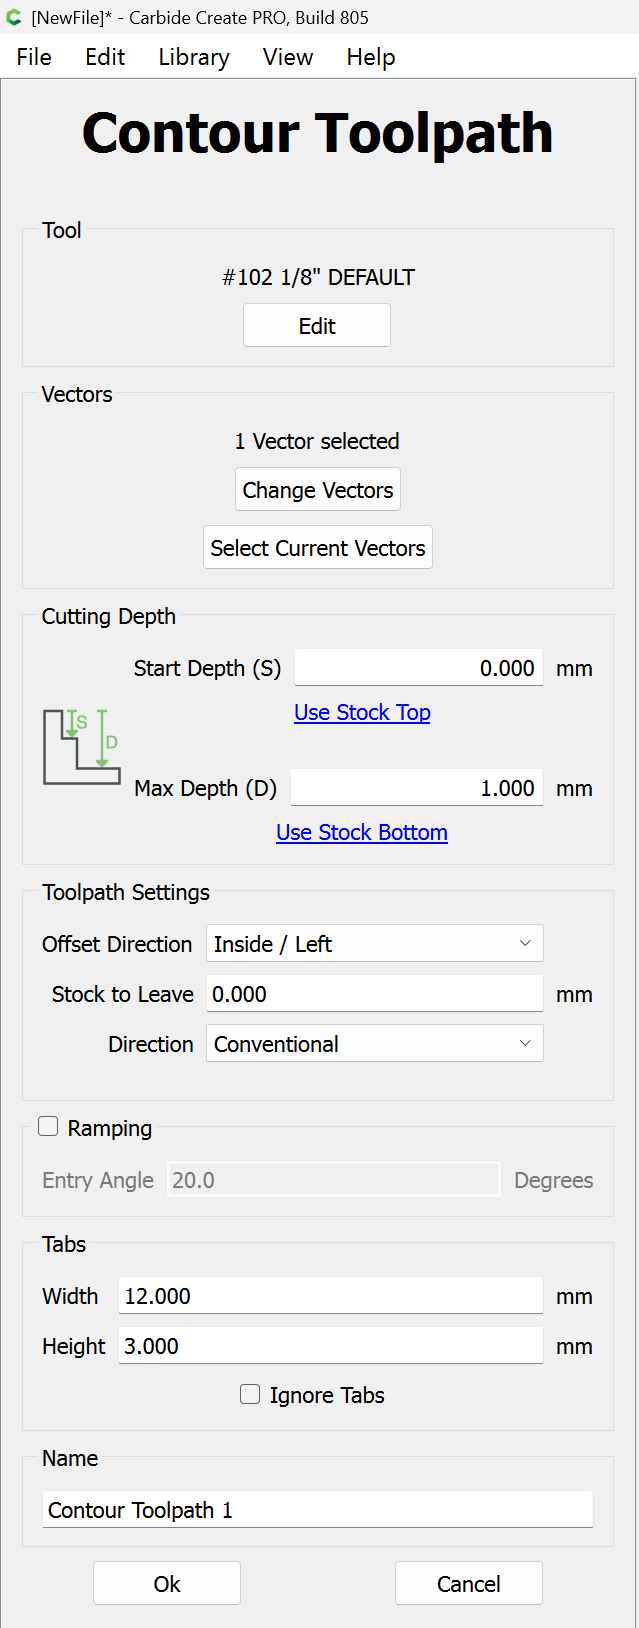Check the Ignore Tabs checkbox

click(250, 1394)
